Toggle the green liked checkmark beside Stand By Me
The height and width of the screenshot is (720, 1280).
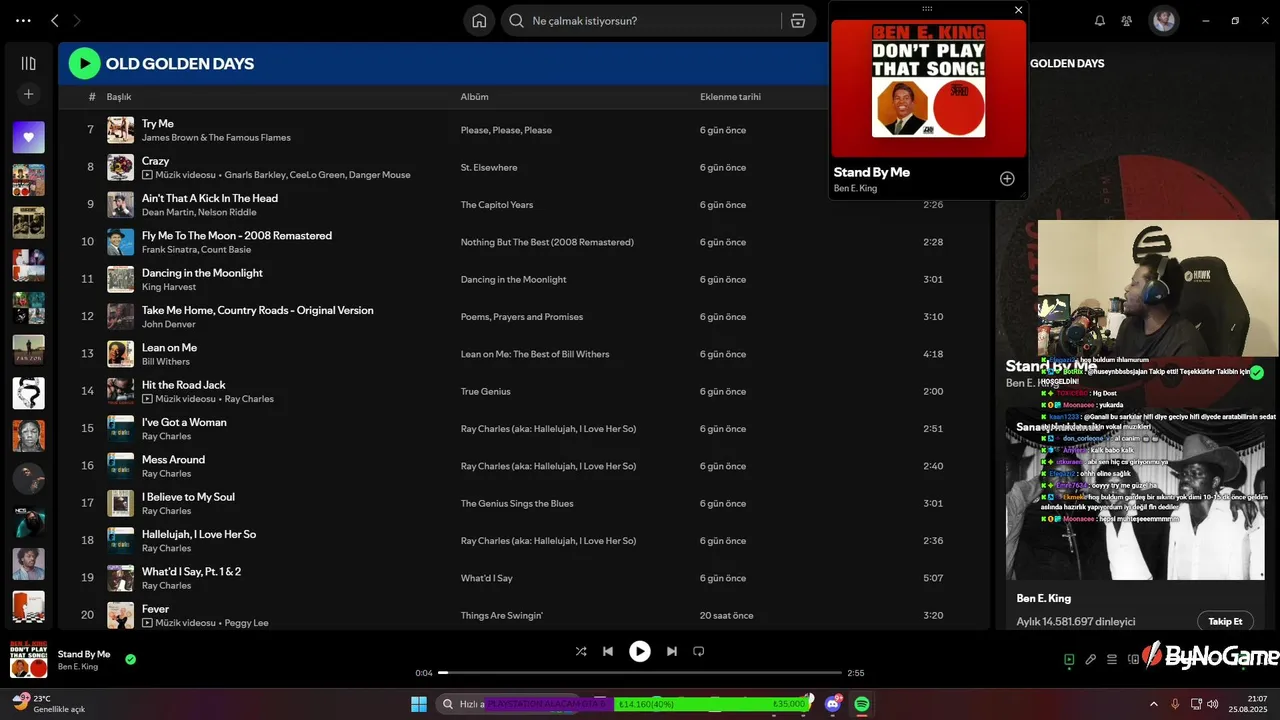click(x=130, y=659)
